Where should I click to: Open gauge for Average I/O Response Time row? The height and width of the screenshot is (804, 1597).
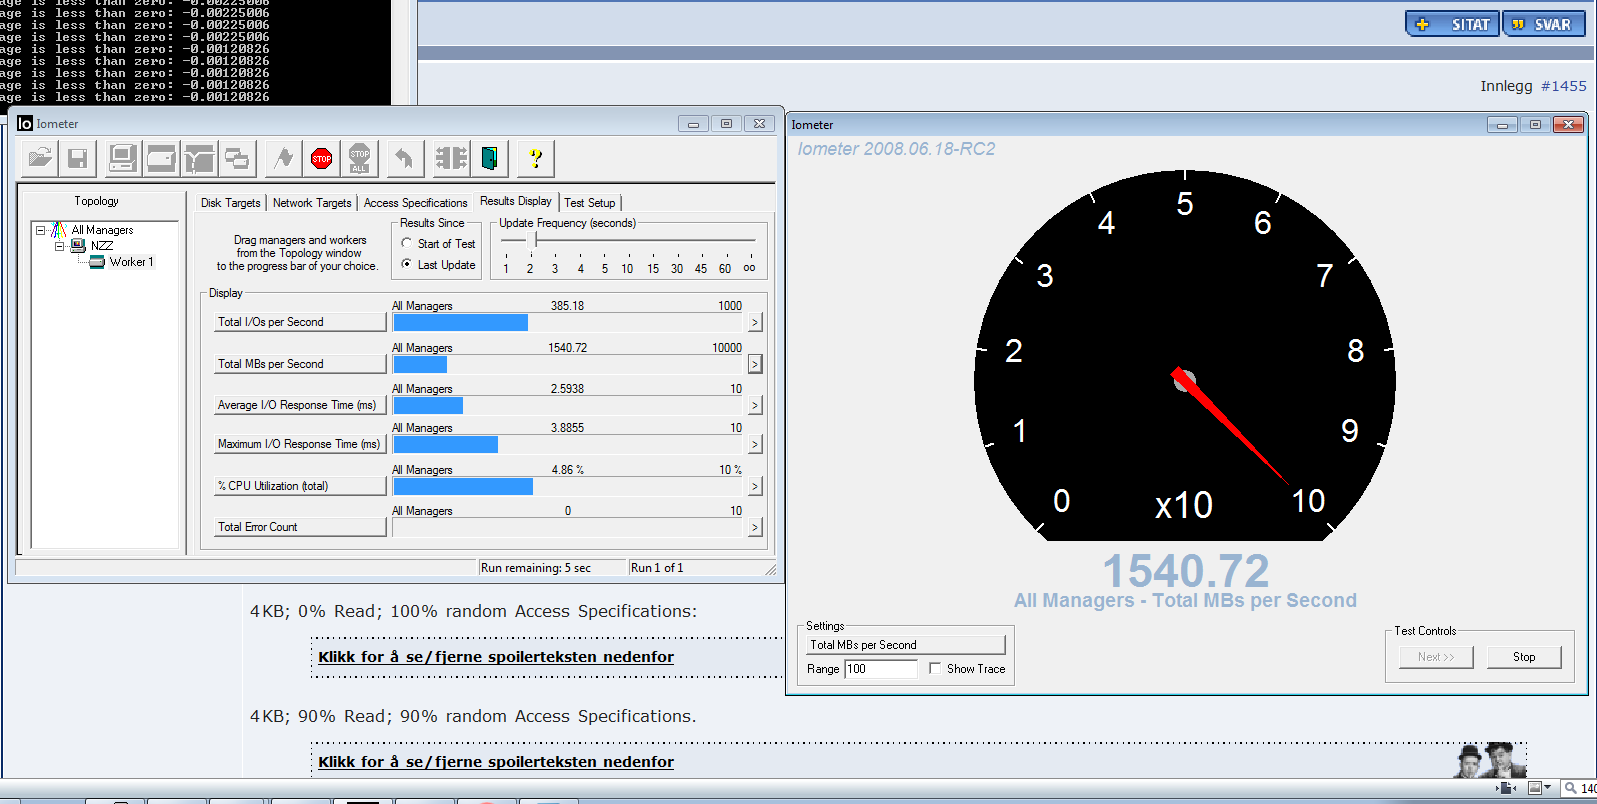coord(755,405)
